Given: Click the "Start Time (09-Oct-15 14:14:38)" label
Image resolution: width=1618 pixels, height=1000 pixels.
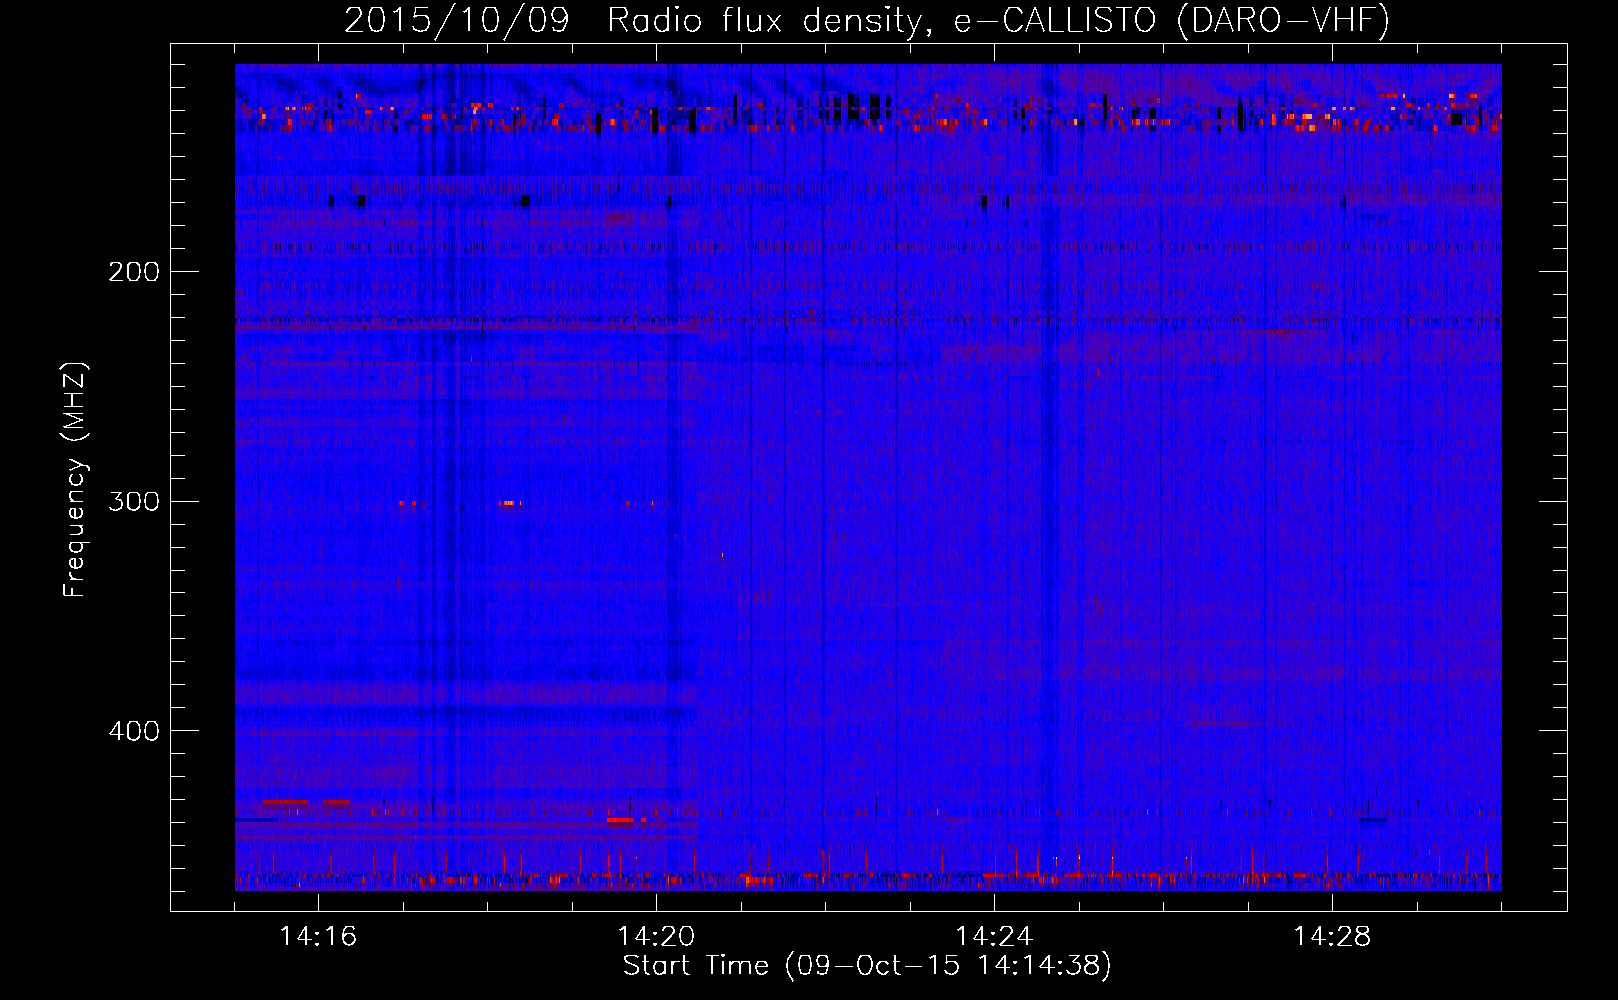Looking at the screenshot, I should 867,966.
